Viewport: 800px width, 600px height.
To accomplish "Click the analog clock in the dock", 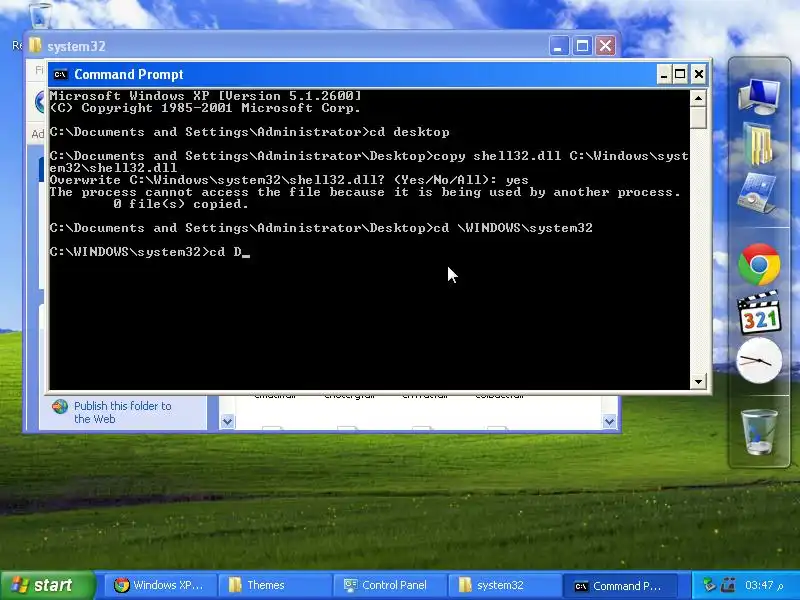I will click(x=759, y=361).
